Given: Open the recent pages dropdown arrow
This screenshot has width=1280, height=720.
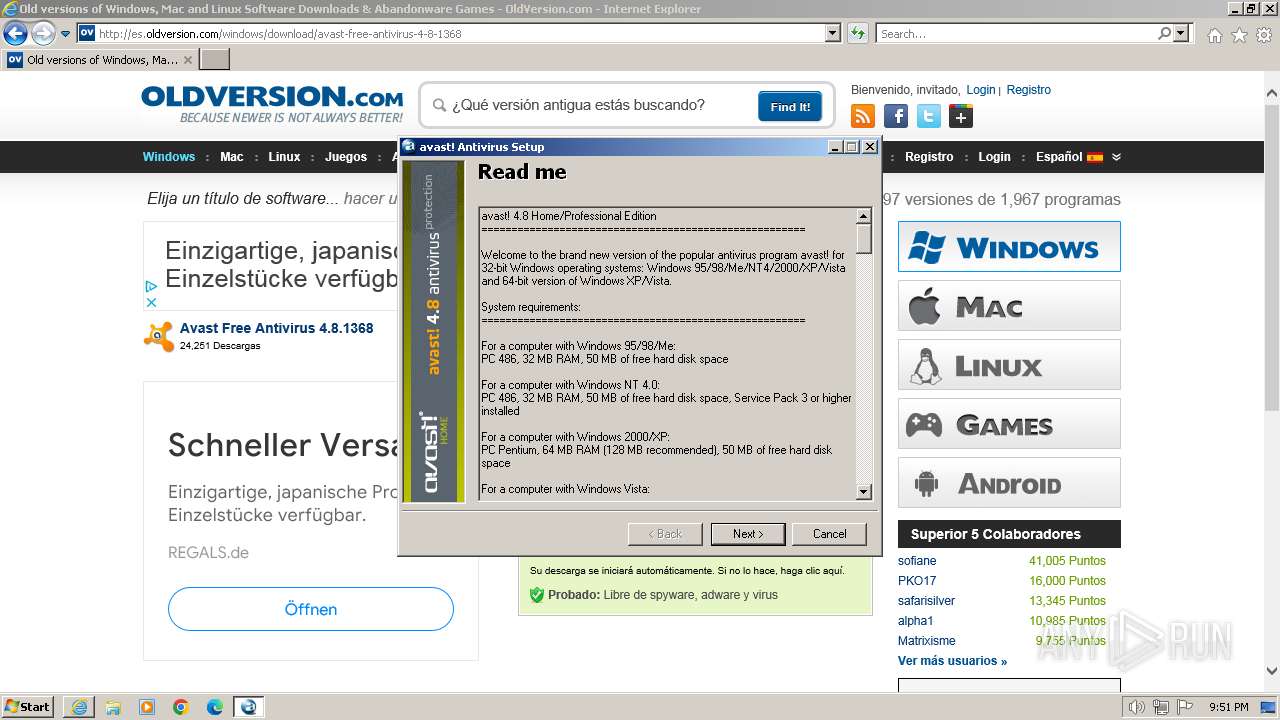Looking at the screenshot, I should [x=65, y=34].
